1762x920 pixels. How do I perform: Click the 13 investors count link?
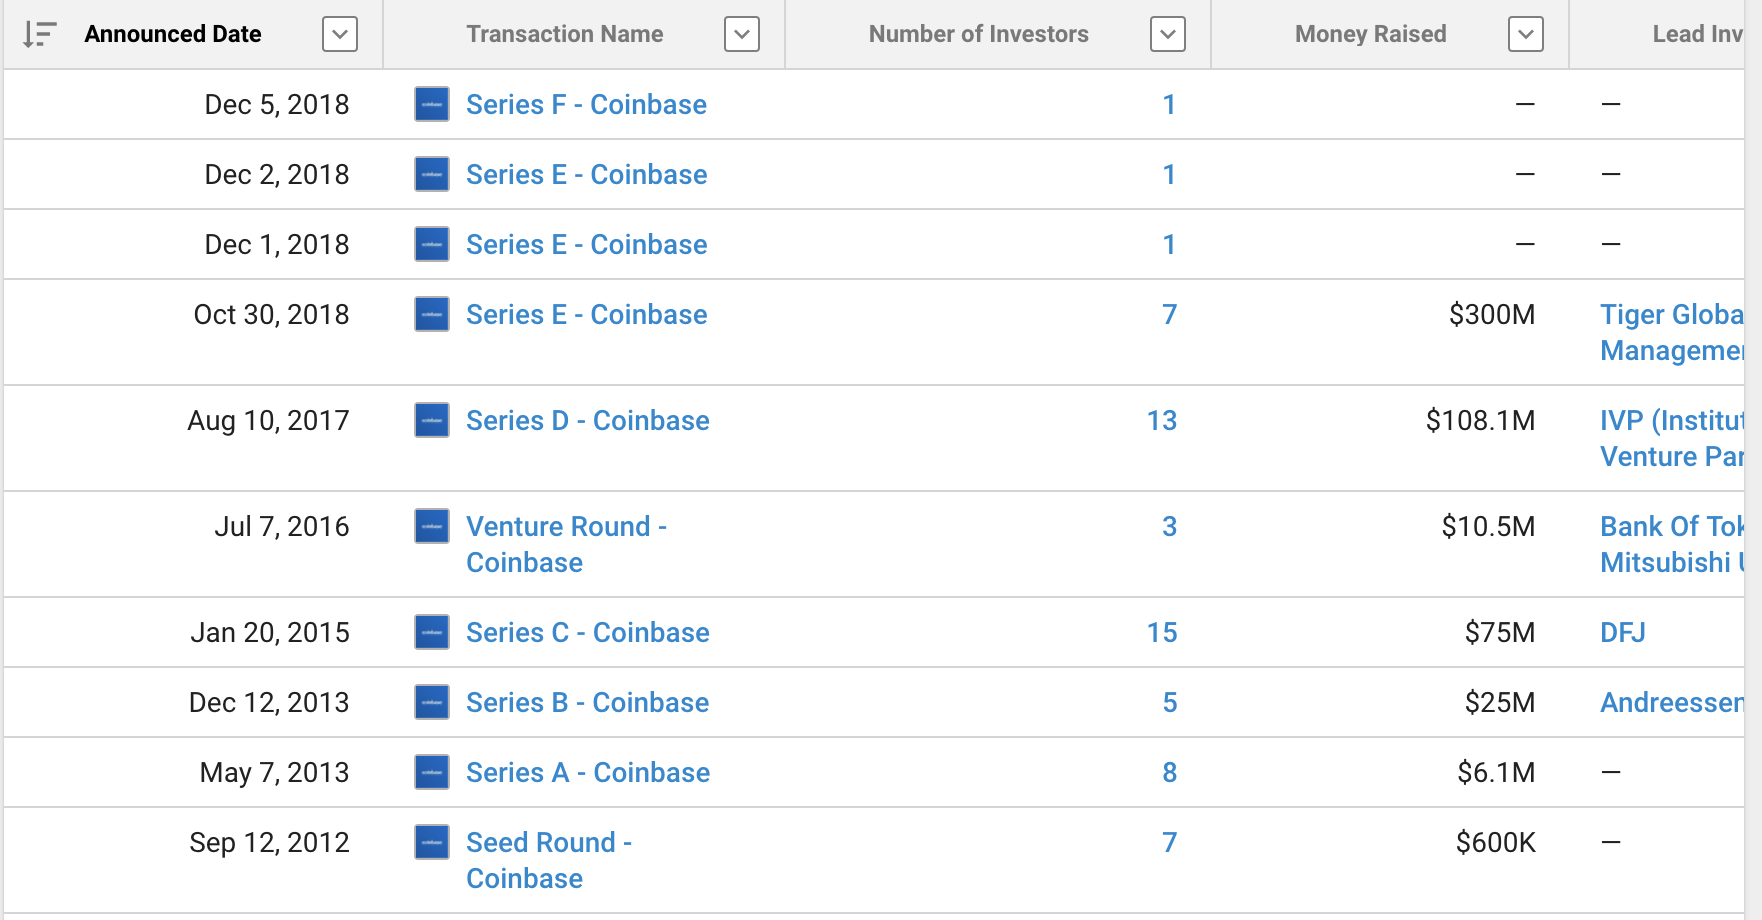[1161, 421]
